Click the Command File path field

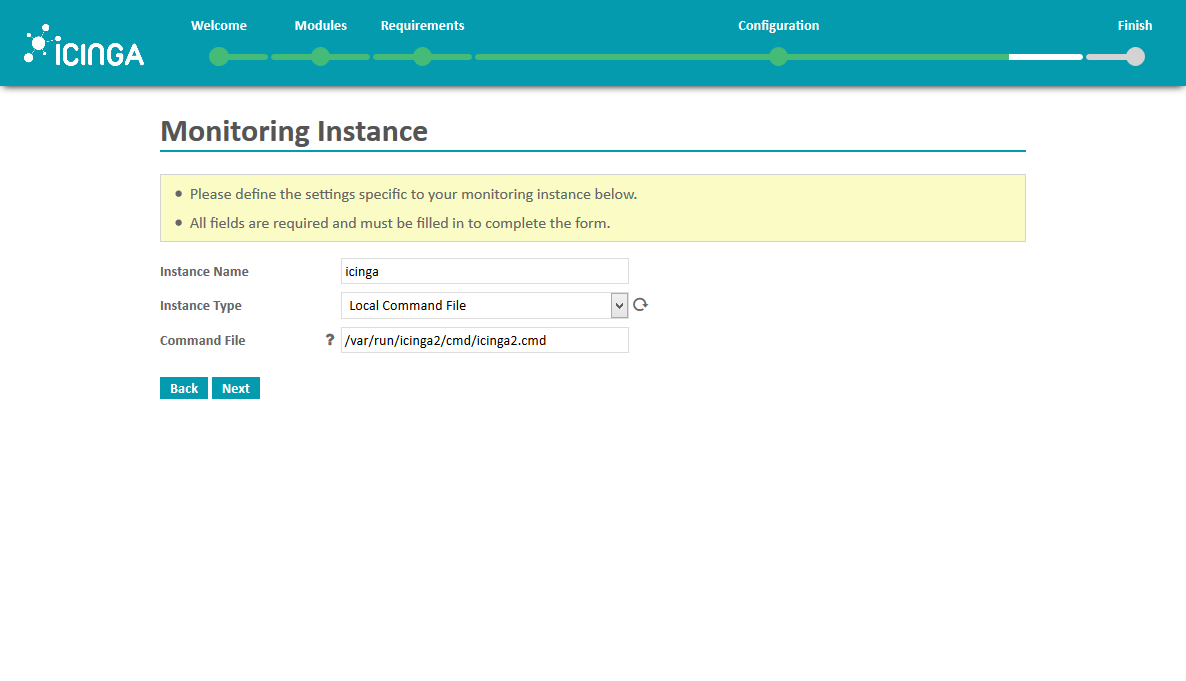484,340
